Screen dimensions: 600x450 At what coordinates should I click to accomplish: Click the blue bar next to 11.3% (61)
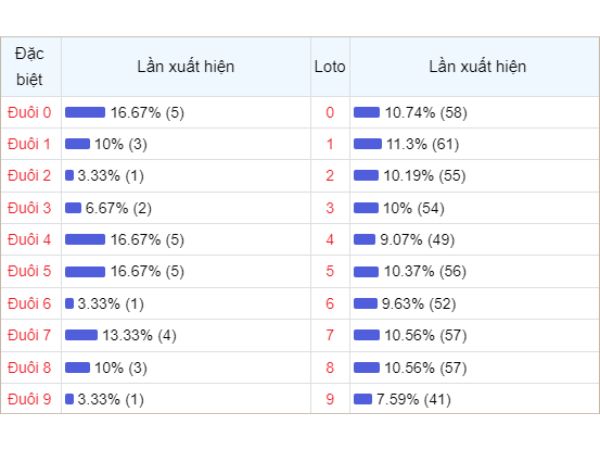click(x=368, y=144)
